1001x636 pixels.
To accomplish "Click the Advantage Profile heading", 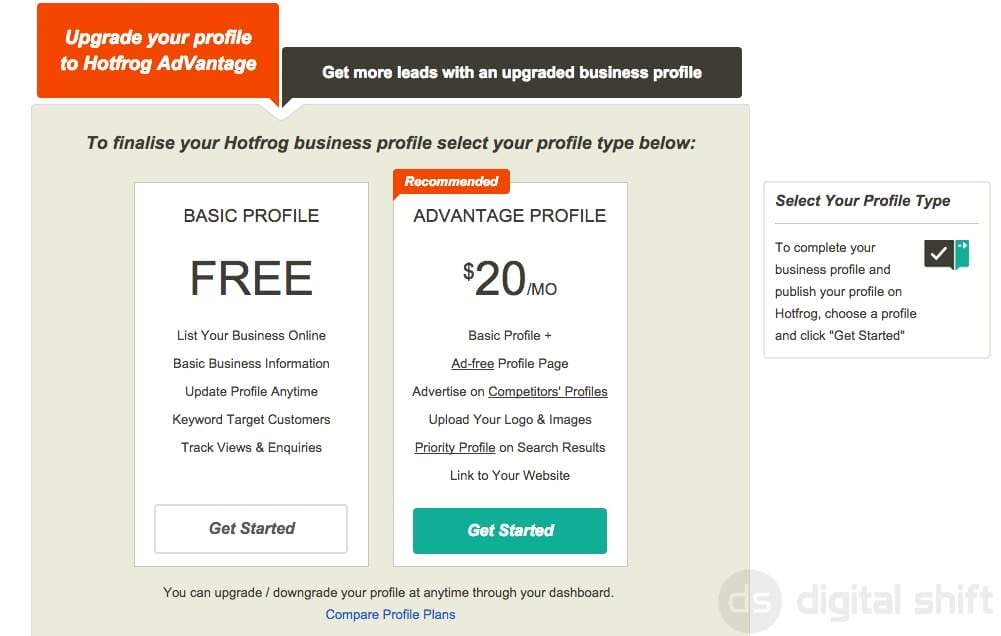I will click(510, 216).
